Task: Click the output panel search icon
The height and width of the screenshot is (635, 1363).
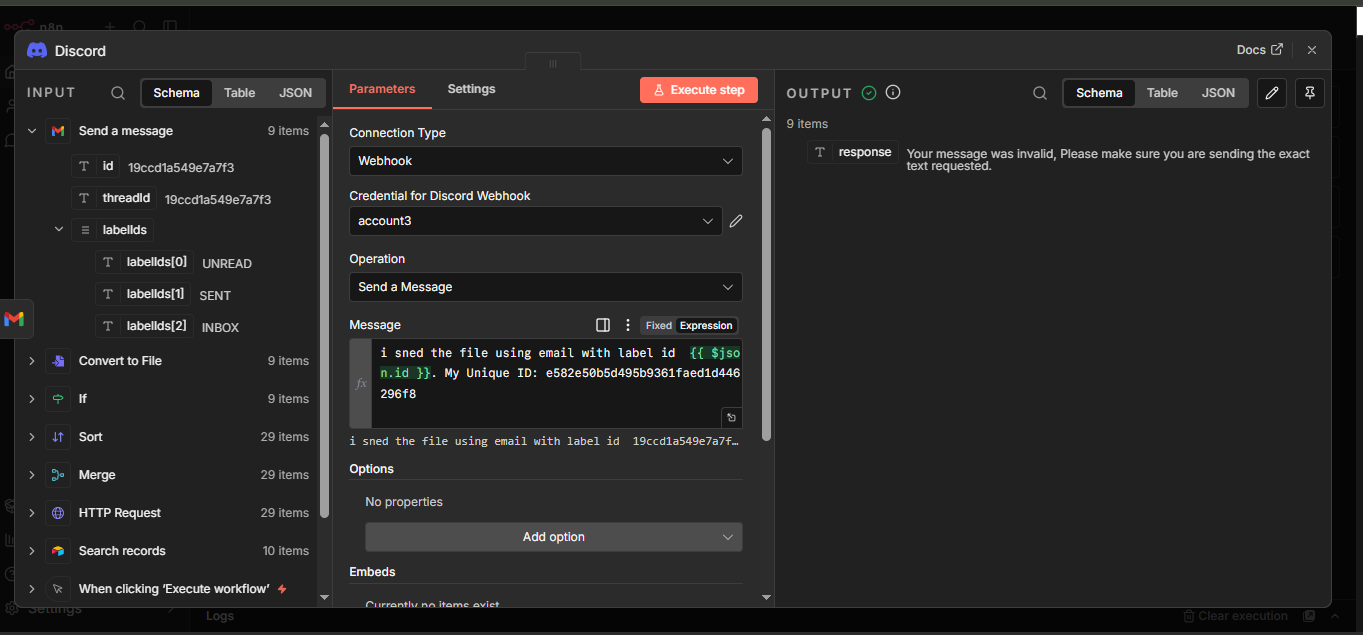Action: 1040,93
